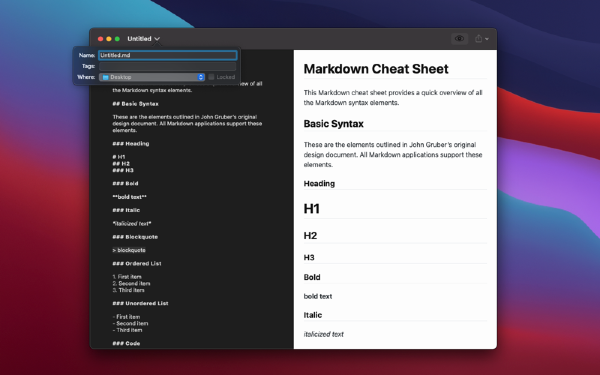This screenshot has height=375, width=600.
Task: Open the Where dropdown set to Desktop
Action: pos(152,77)
